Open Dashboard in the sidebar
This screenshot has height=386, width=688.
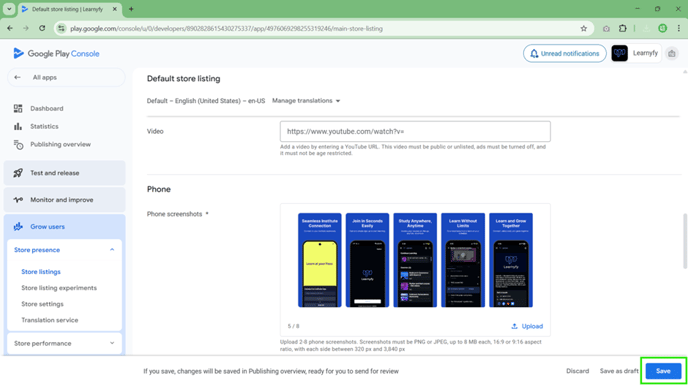coord(47,108)
